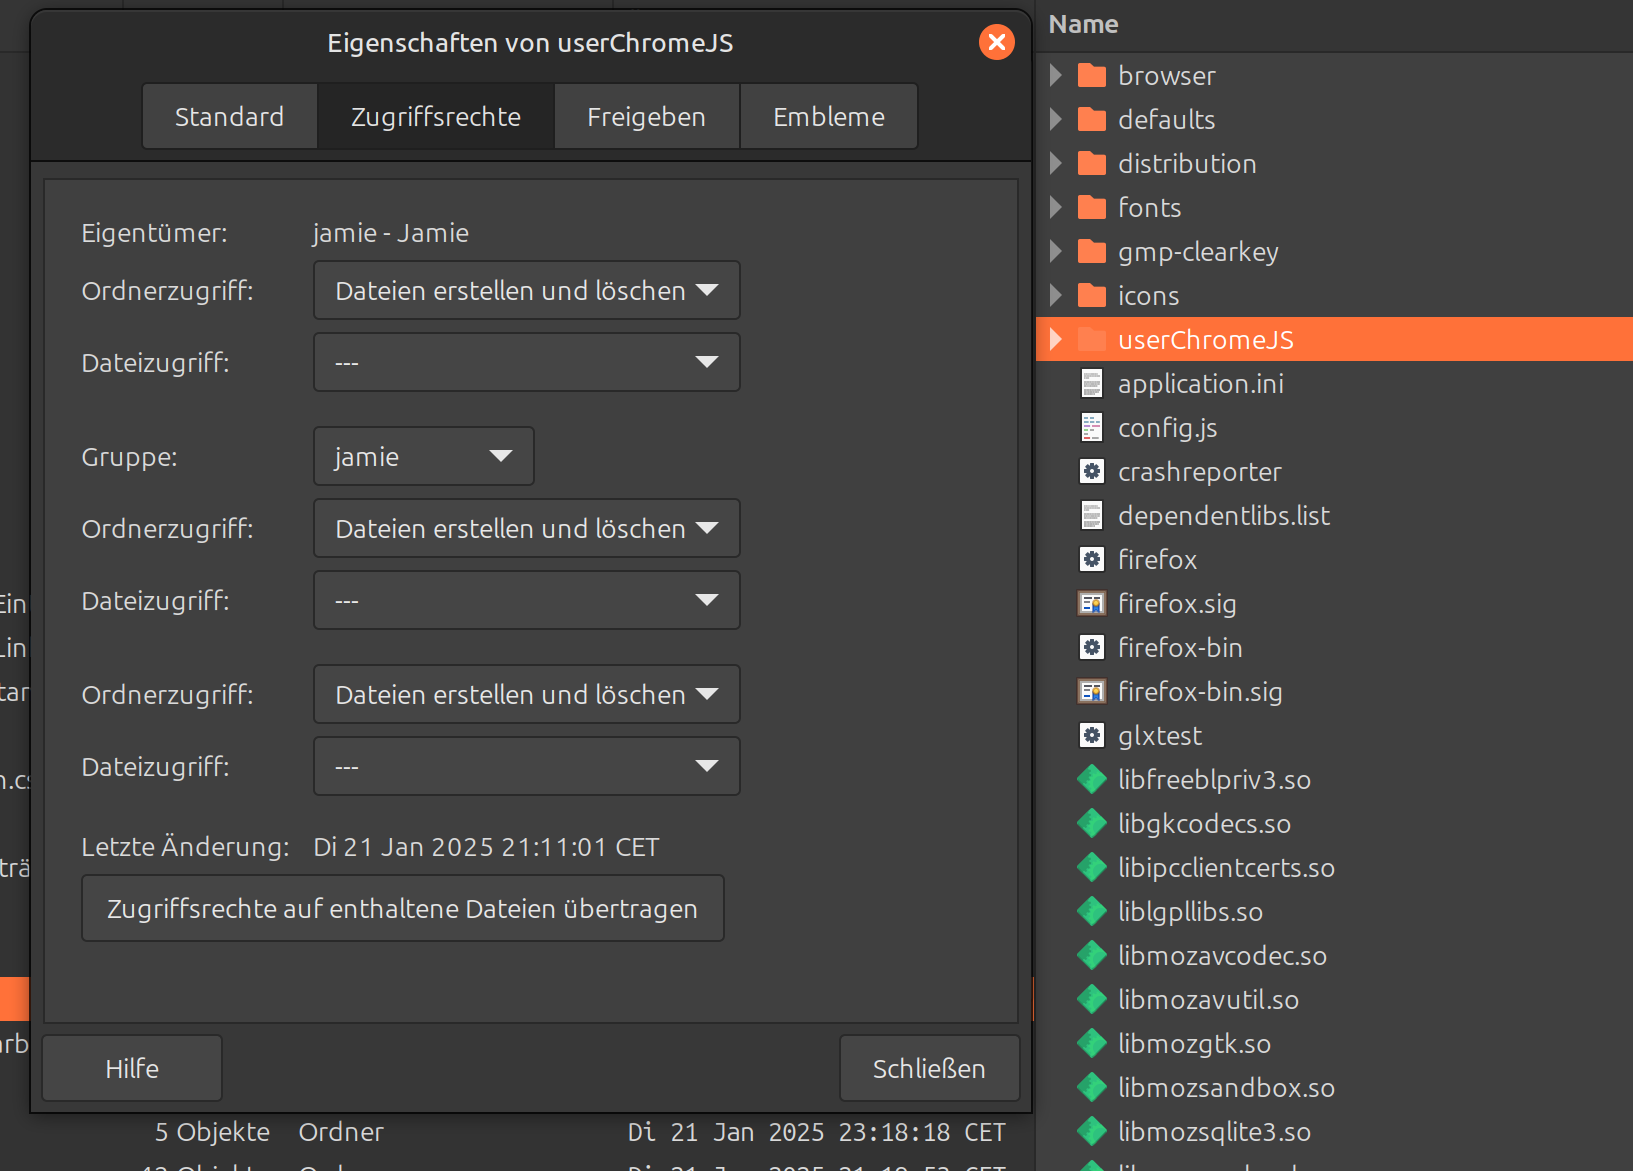The image size is (1633, 1171).
Task: Click the firefox-bin executable icon
Action: pos(1091,648)
